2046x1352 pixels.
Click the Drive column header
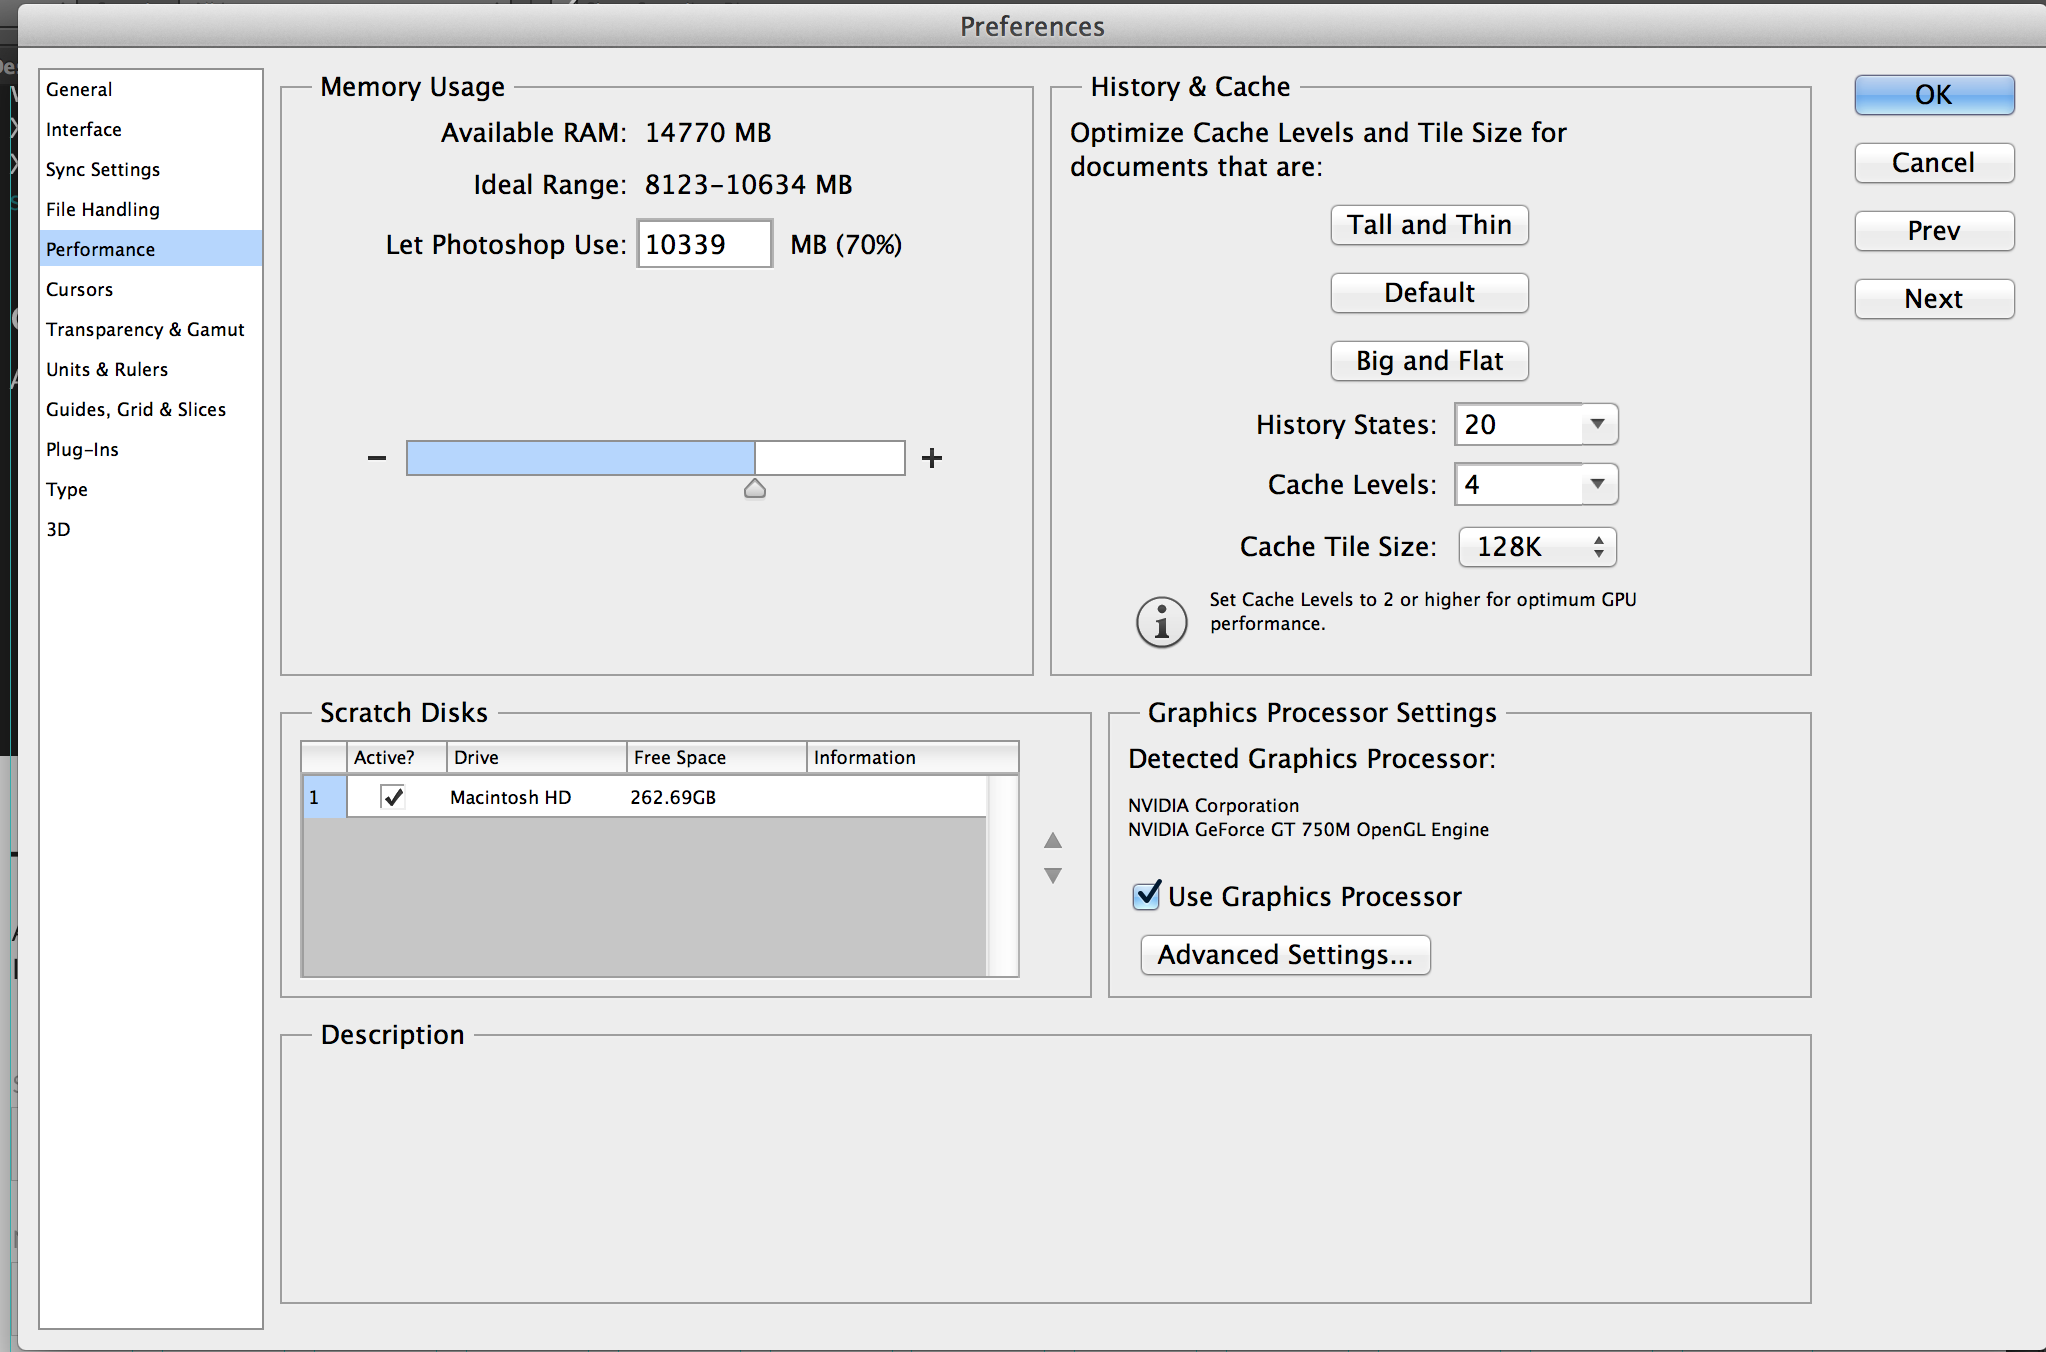pos(536,757)
